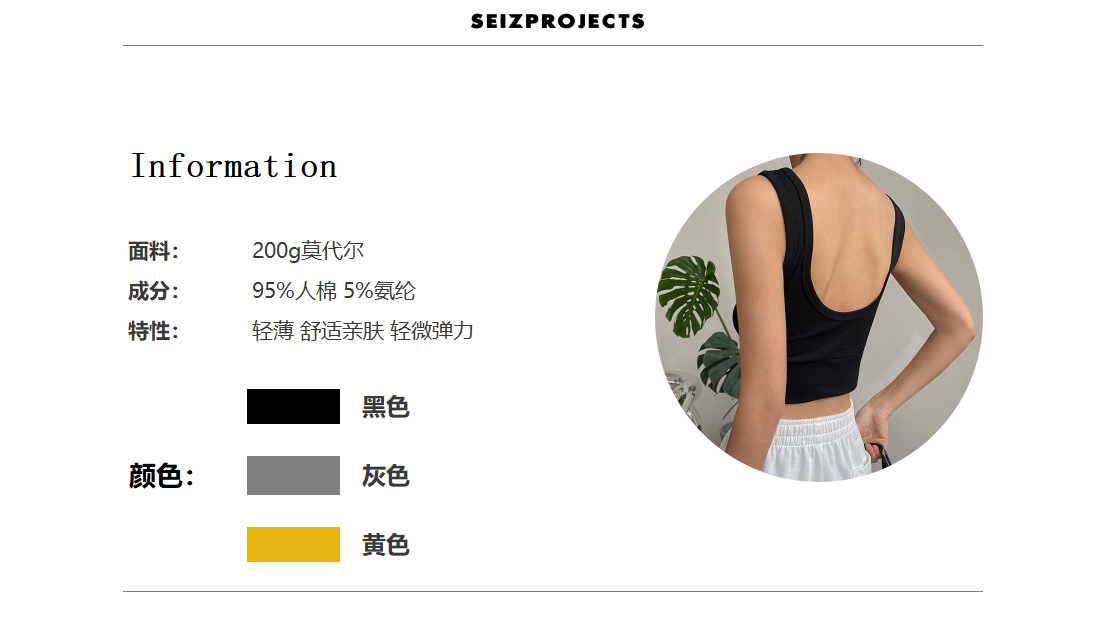Click the 黑色 color label
Viewport: 1106px width, 639px height.
pos(386,407)
